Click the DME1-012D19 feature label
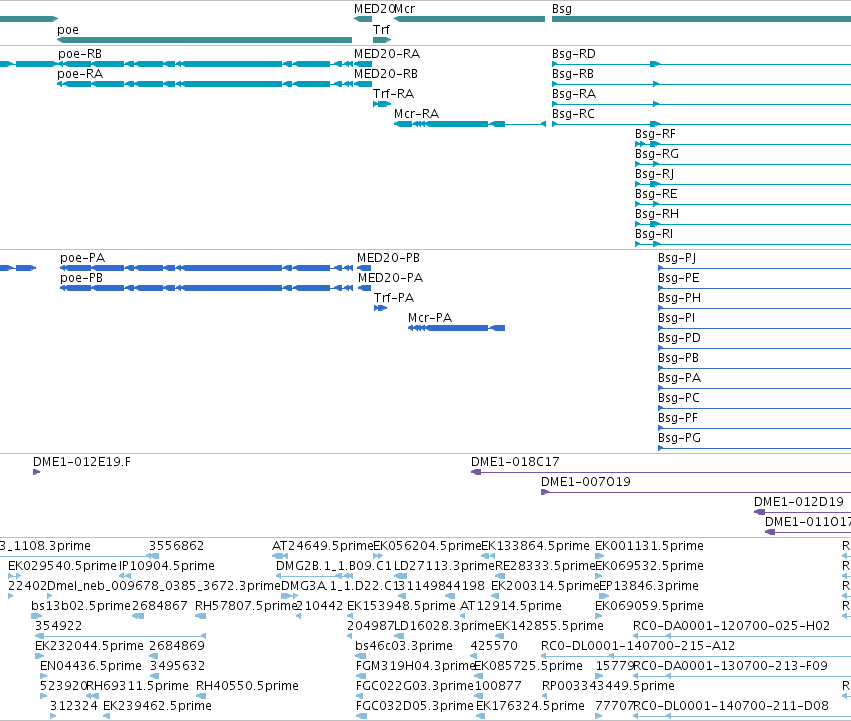Viewport: 851px width, 721px height. [x=799, y=502]
